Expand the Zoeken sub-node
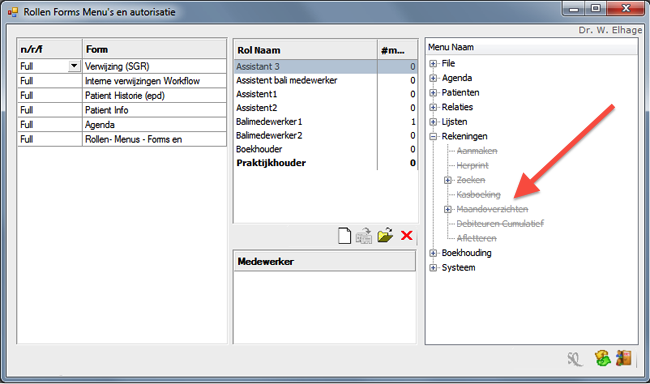Viewport: 650px width, 384px height. tap(447, 180)
